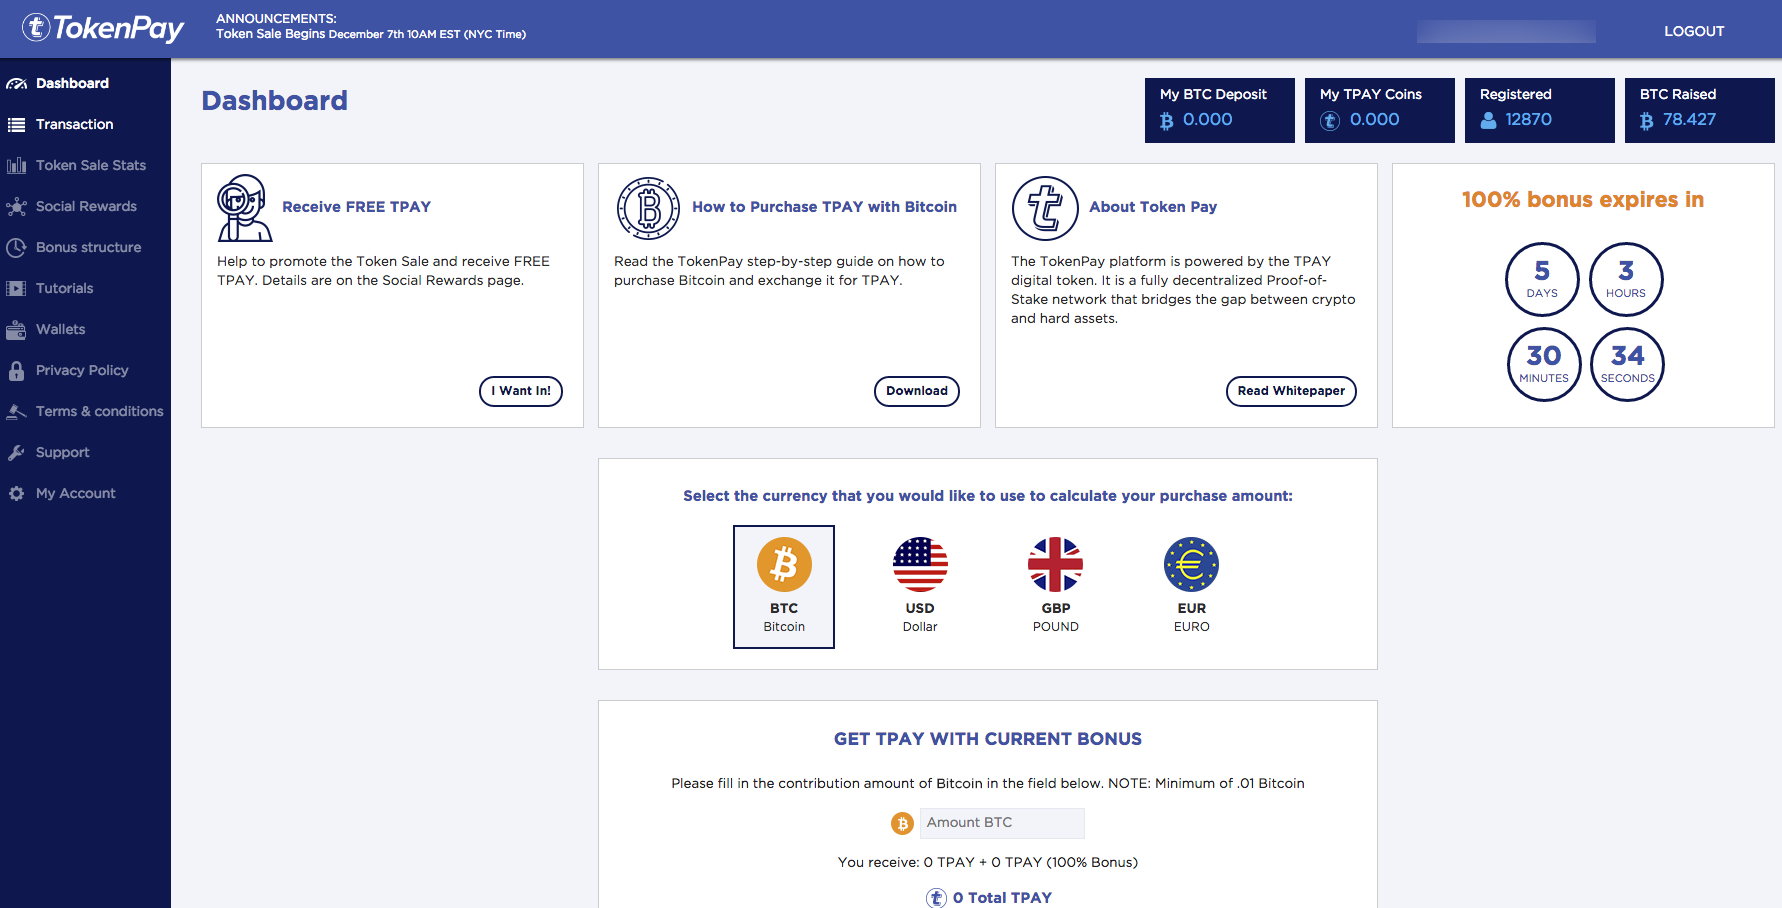Image resolution: width=1782 pixels, height=908 pixels.
Task: Click the TPAY symbol in My TPAY Coins
Action: click(x=1330, y=121)
